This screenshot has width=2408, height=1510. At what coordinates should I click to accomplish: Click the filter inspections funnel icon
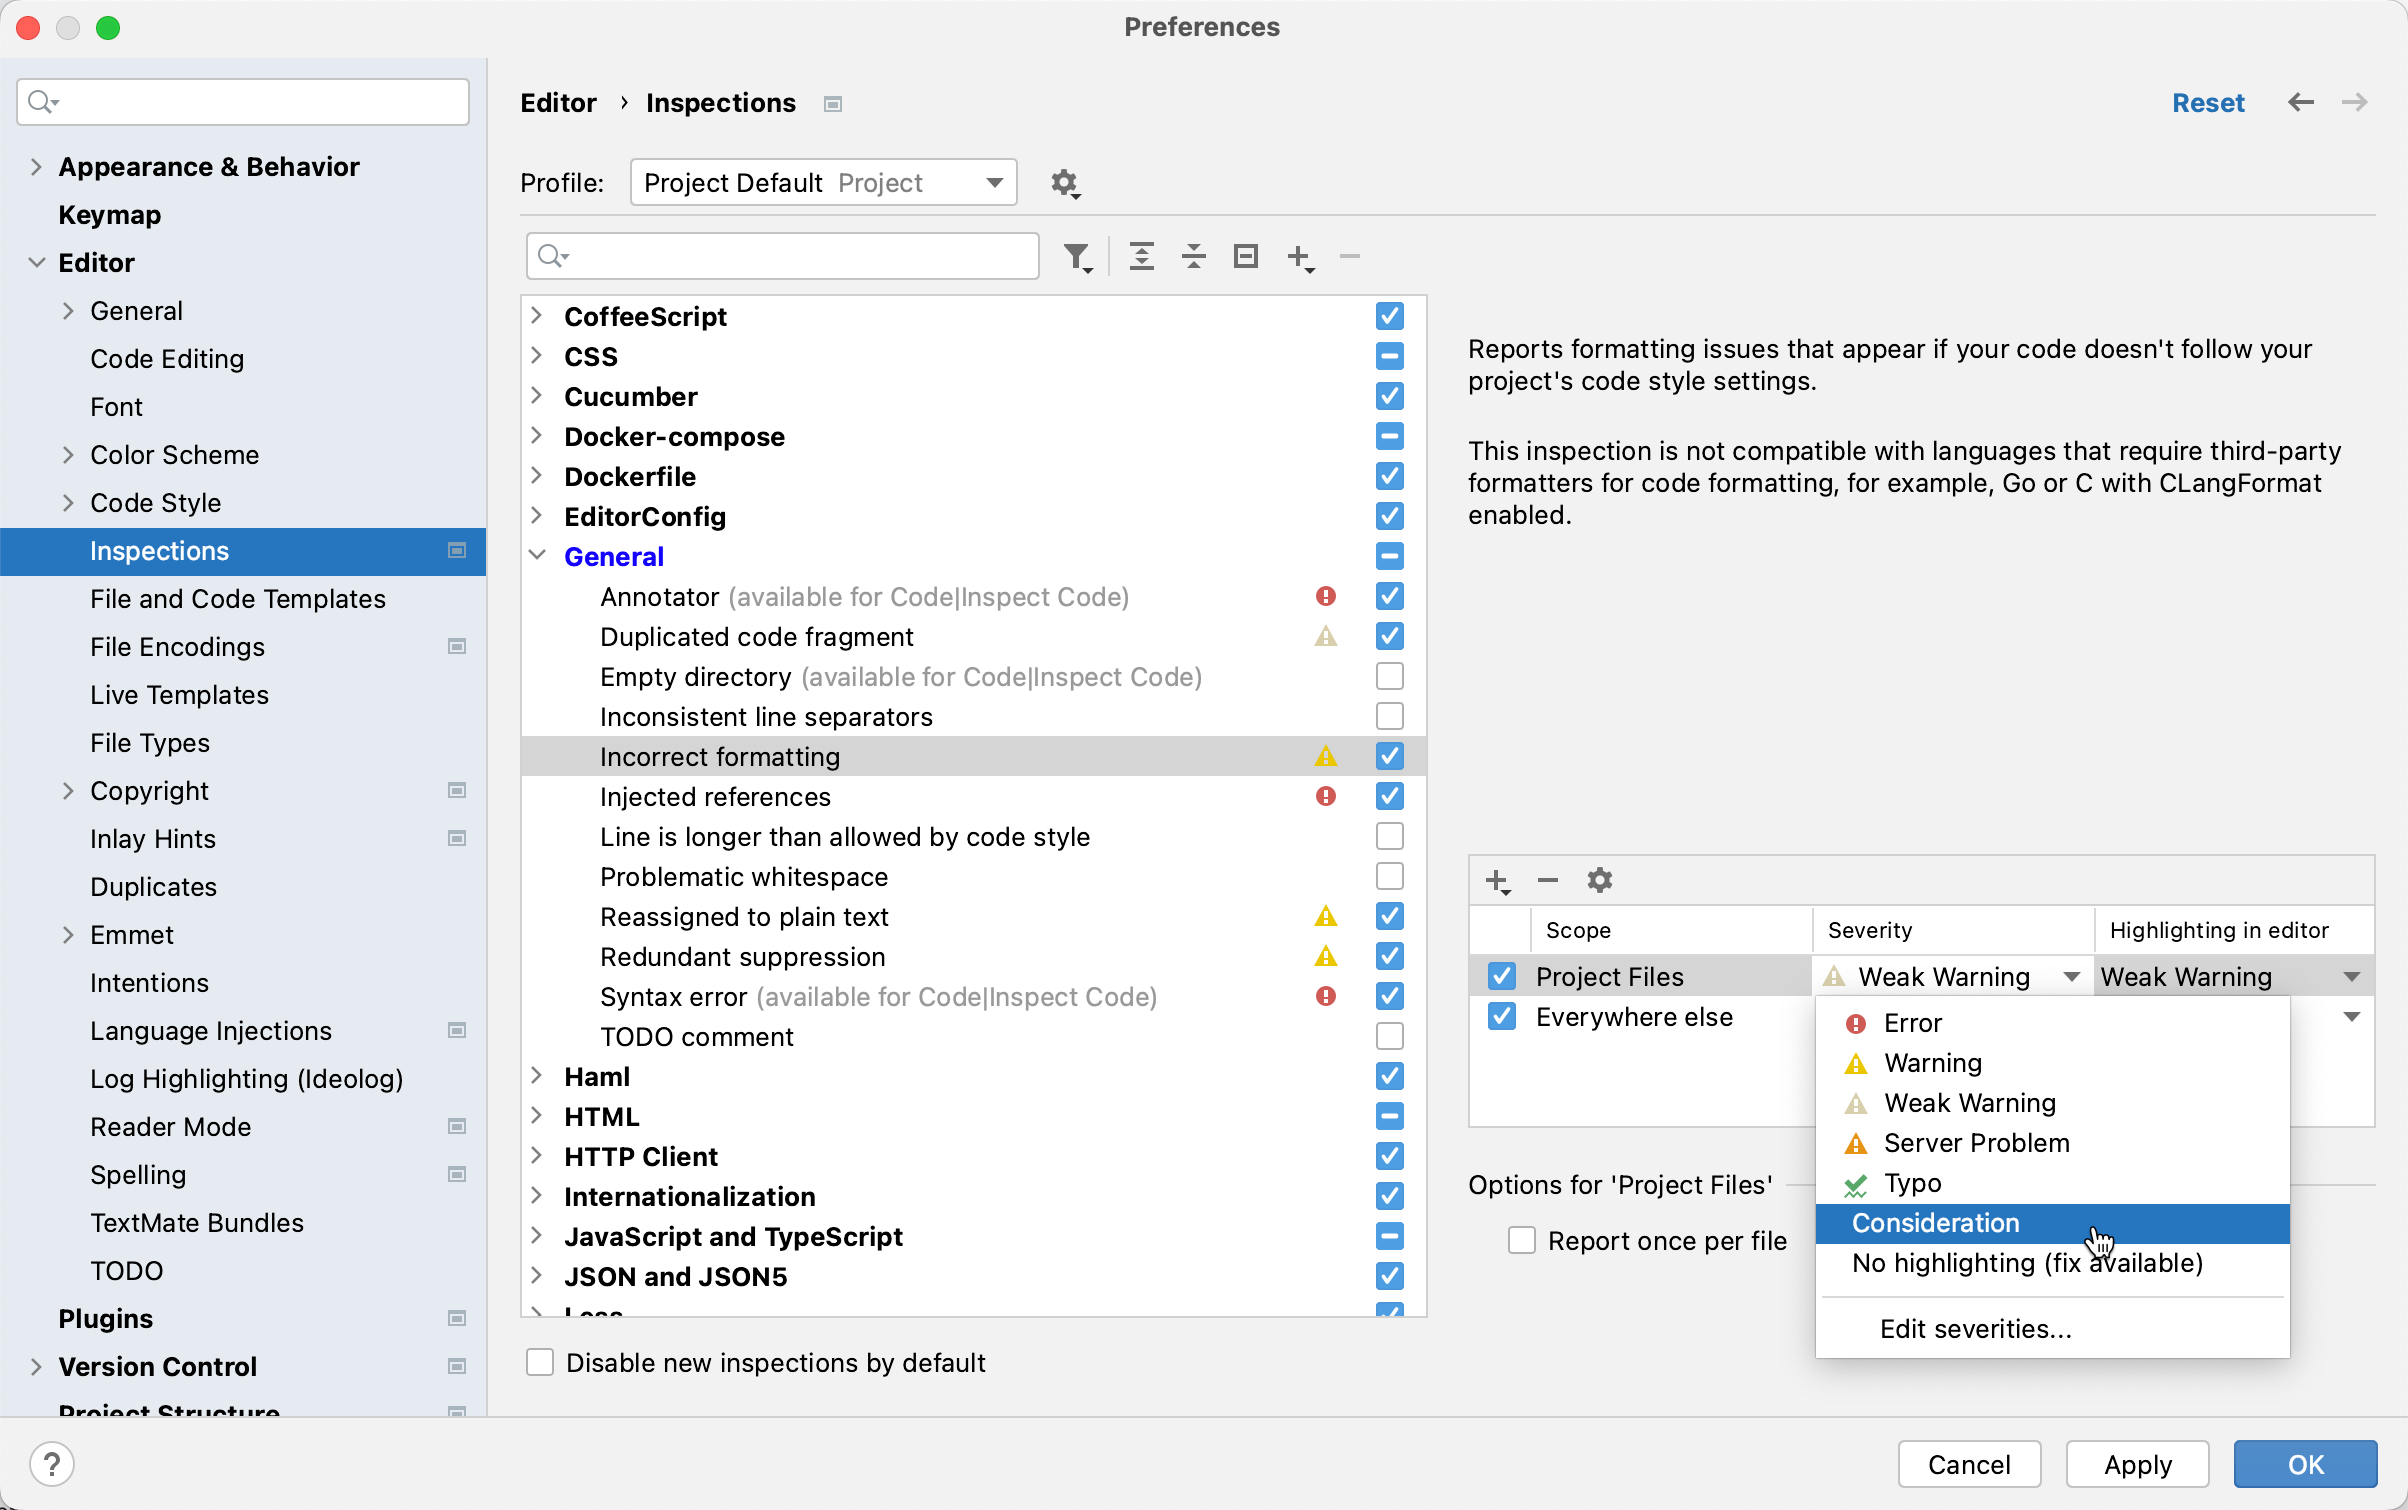pos(1077,257)
